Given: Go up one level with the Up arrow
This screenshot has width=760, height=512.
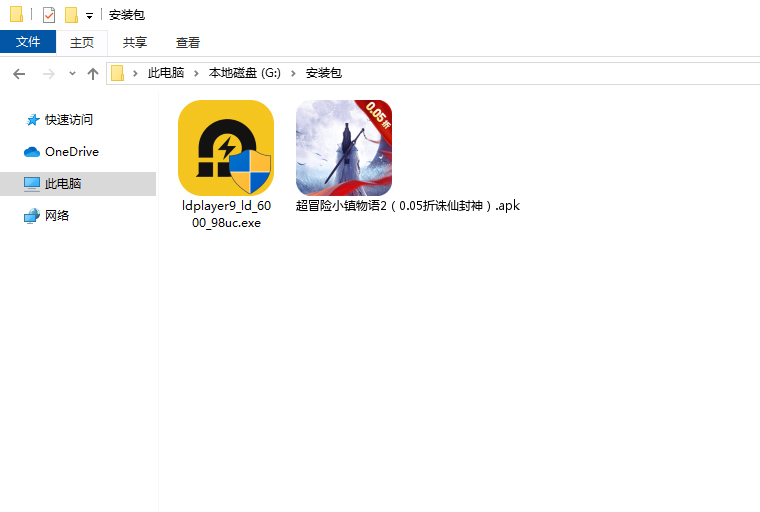Looking at the screenshot, I should click(93, 74).
